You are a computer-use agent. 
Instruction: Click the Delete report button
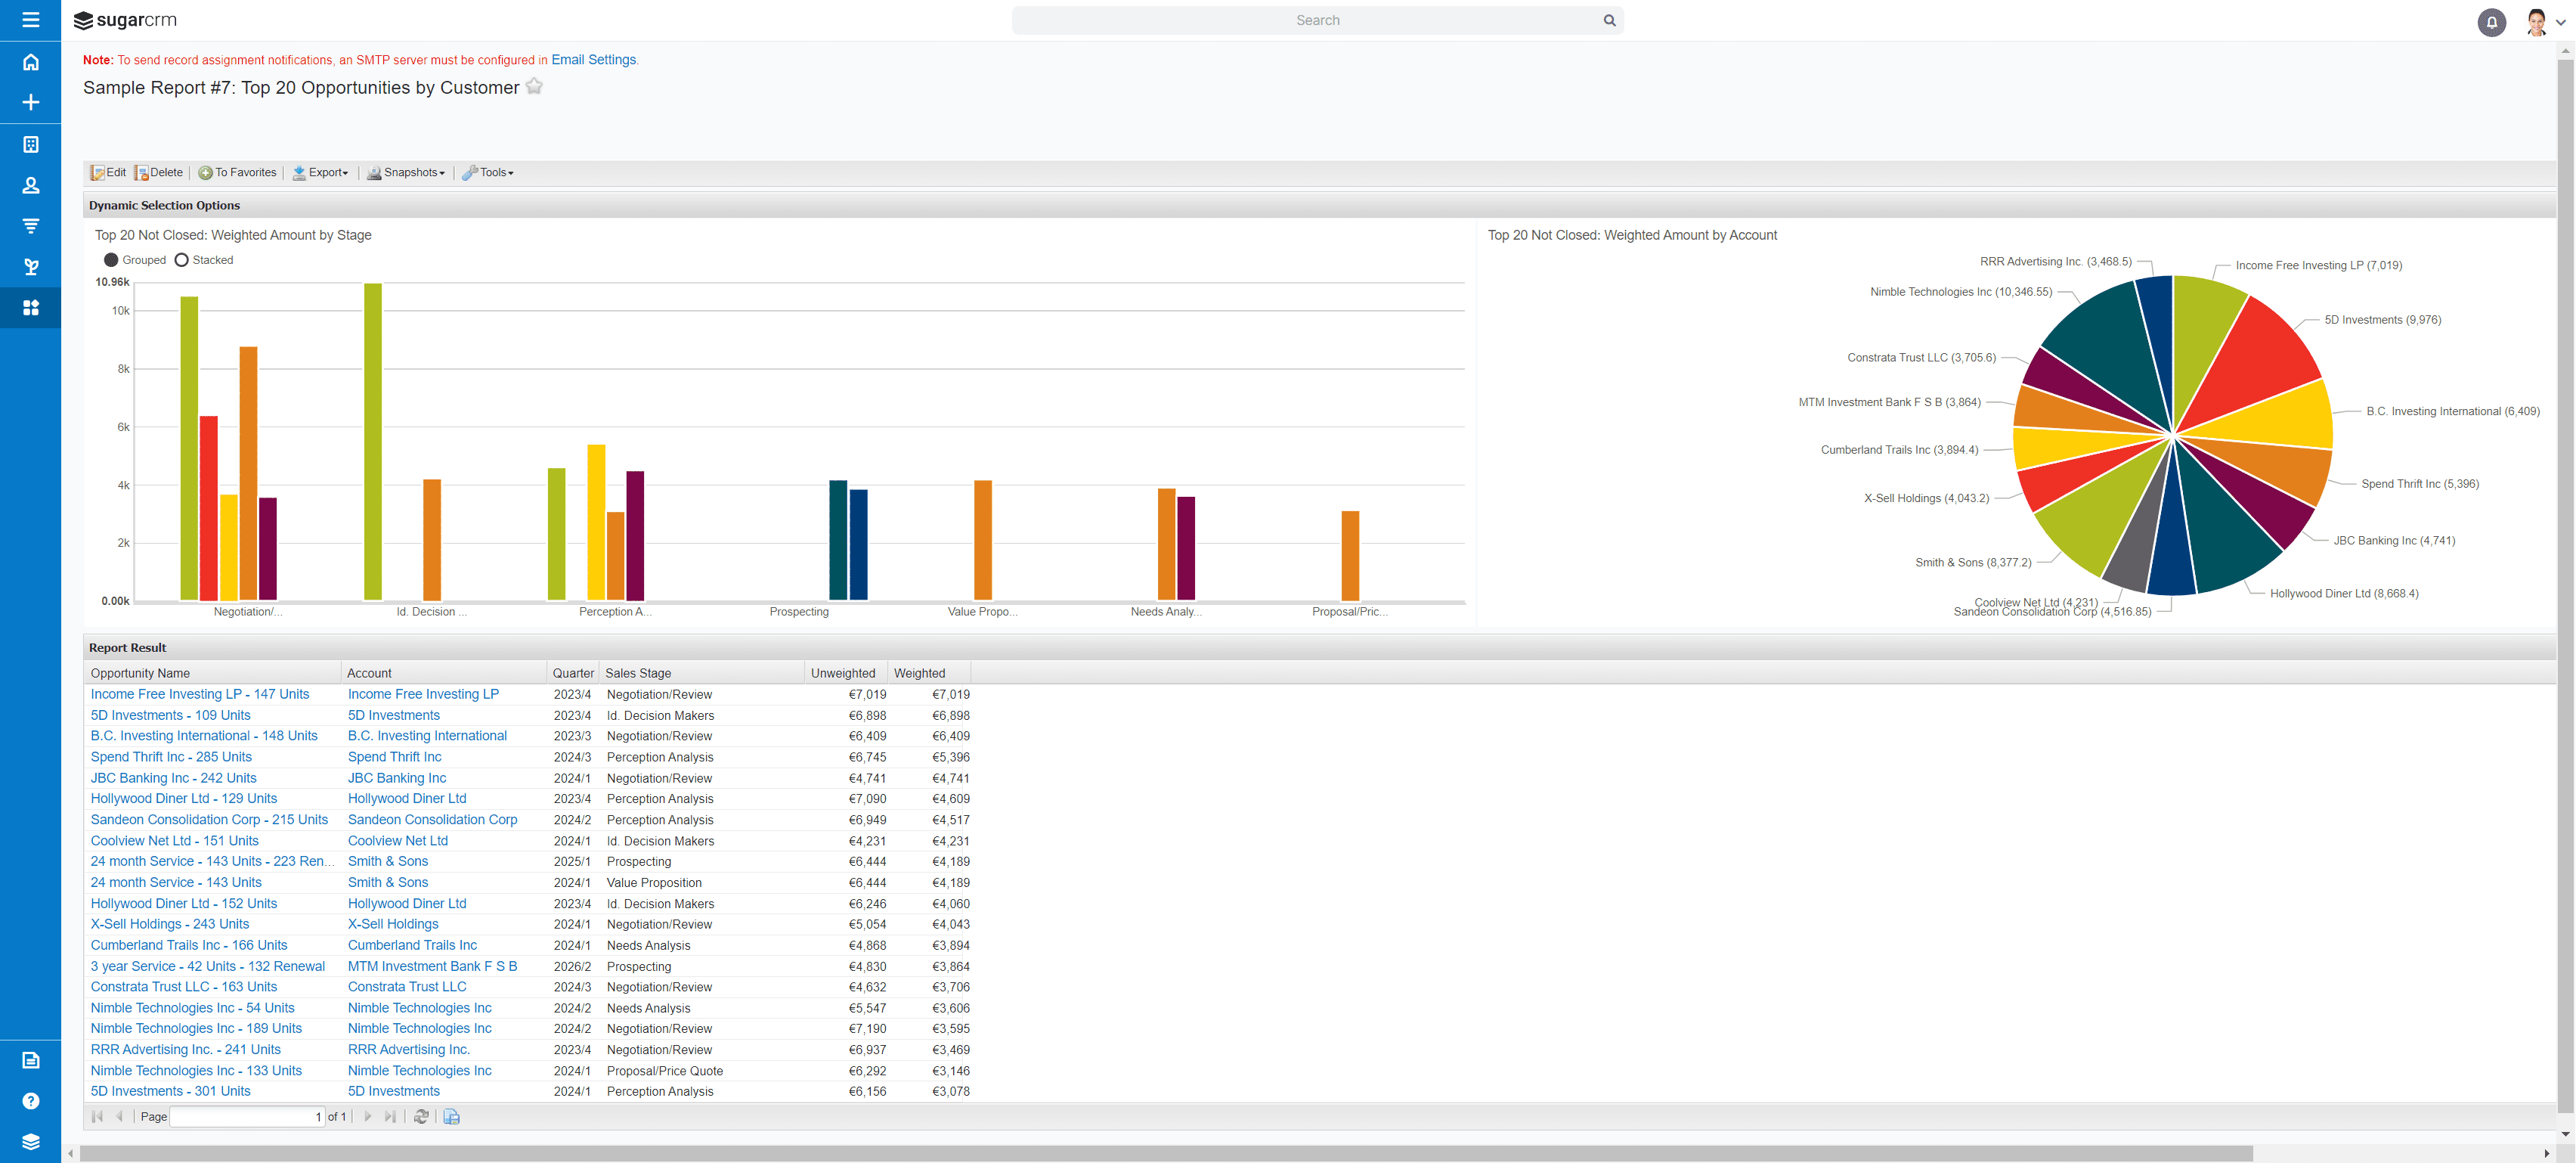(159, 172)
